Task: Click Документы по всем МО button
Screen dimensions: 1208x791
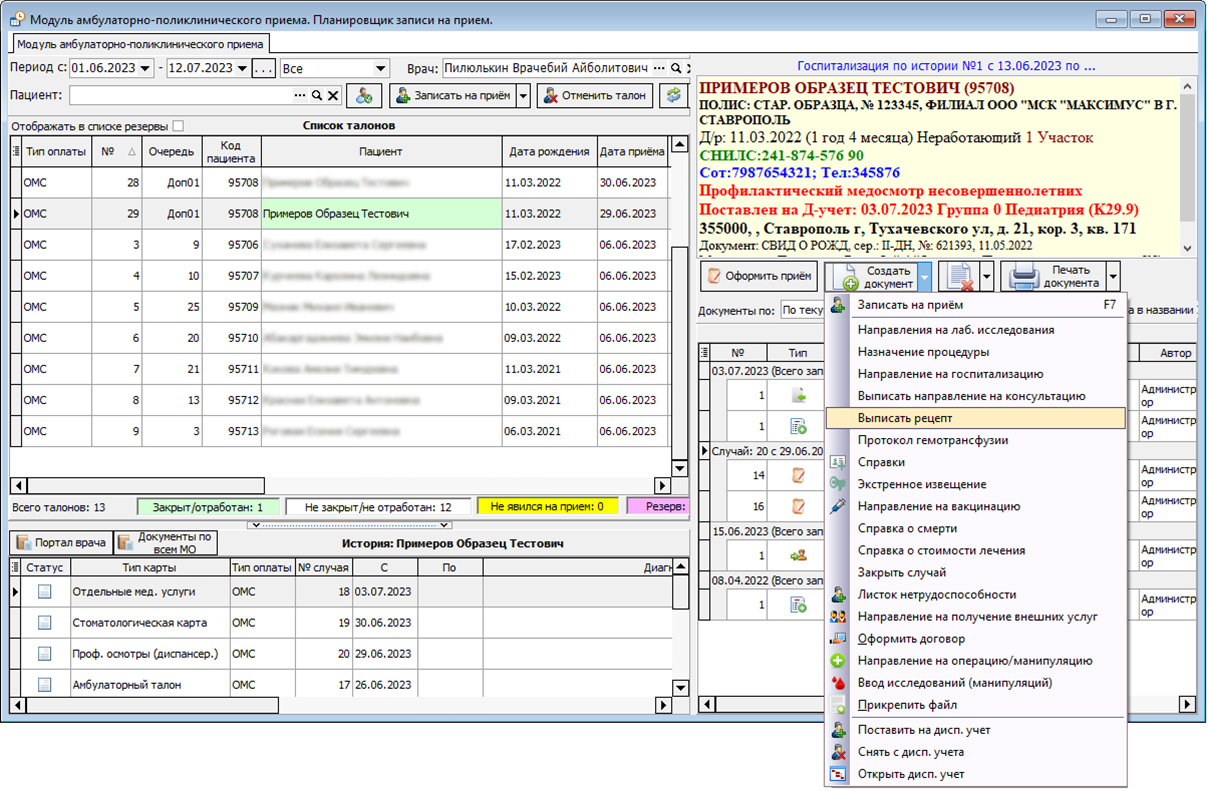Action: click(x=167, y=543)
